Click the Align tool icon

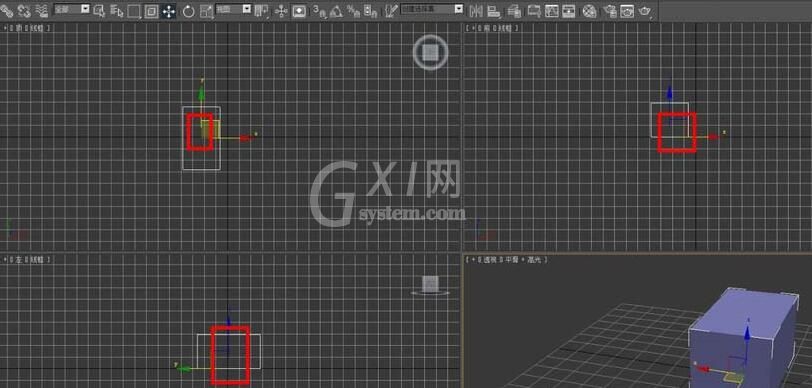click(494, 11)
